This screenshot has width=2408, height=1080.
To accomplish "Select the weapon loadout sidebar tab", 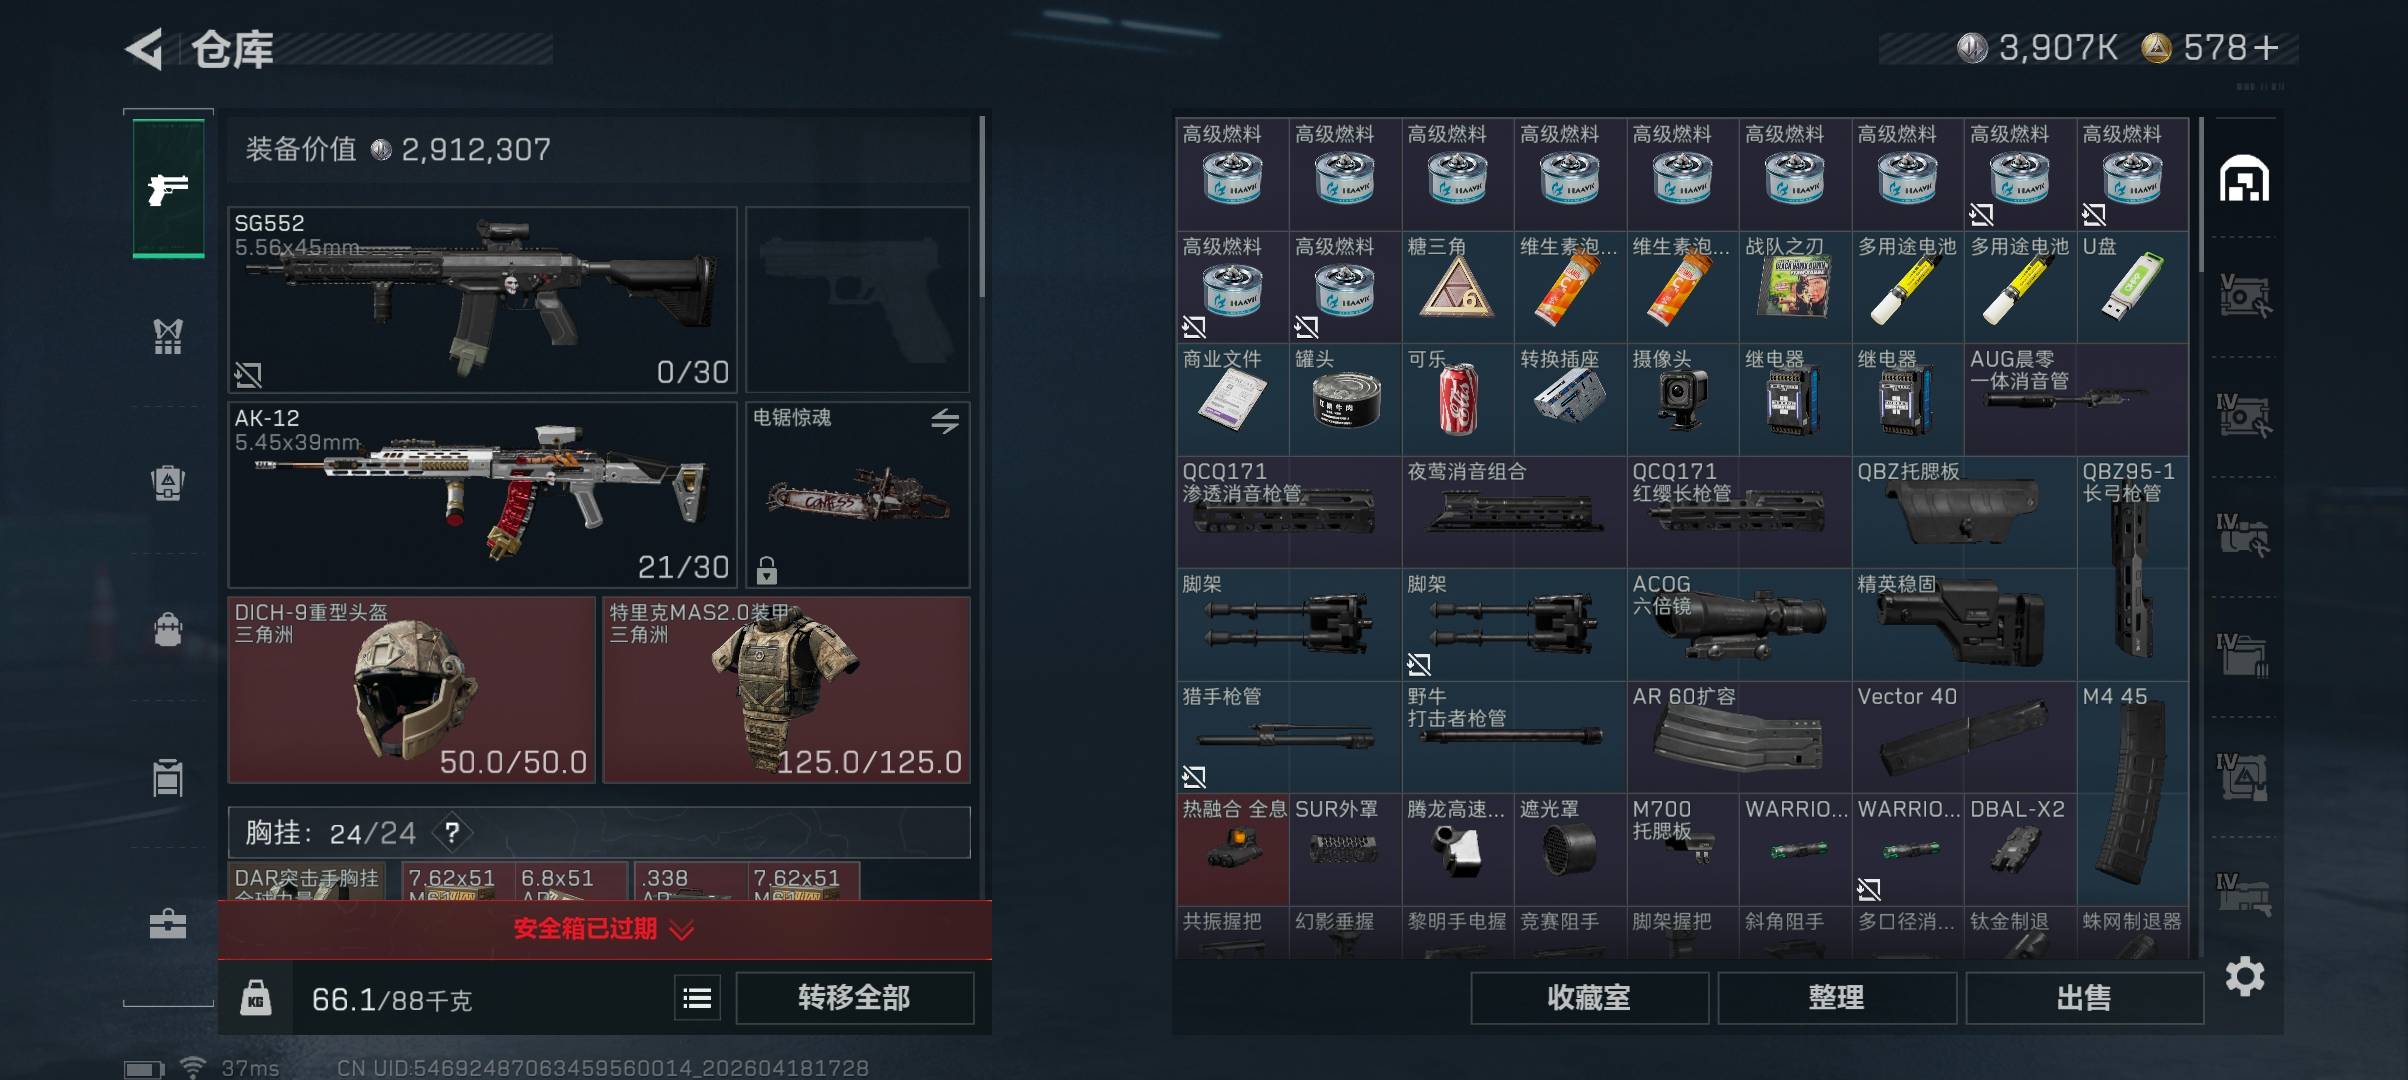I will (x=168, y=188).
